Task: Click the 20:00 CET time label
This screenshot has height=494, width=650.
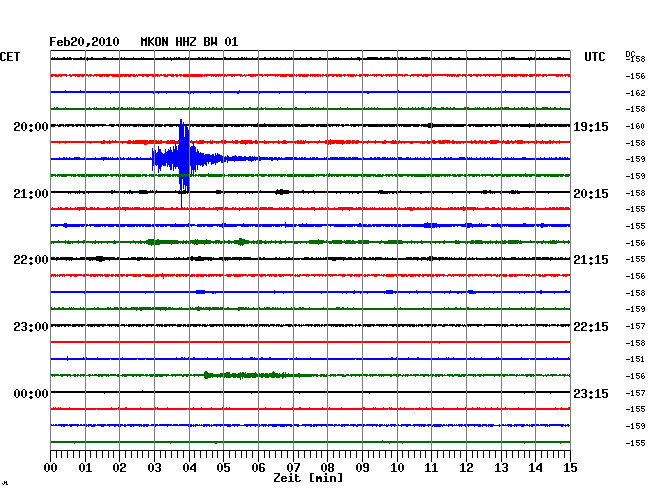Action: click(x=31, y=126)
